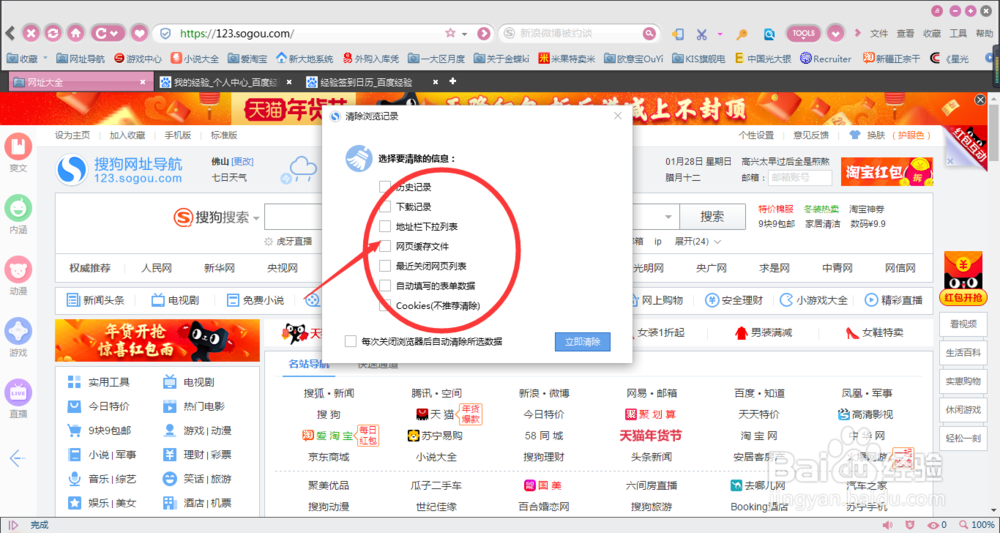Check the Cookies(不推荐清除) checkbox
The height and width of the screenshot is (533, 1000).
(385, 305)
